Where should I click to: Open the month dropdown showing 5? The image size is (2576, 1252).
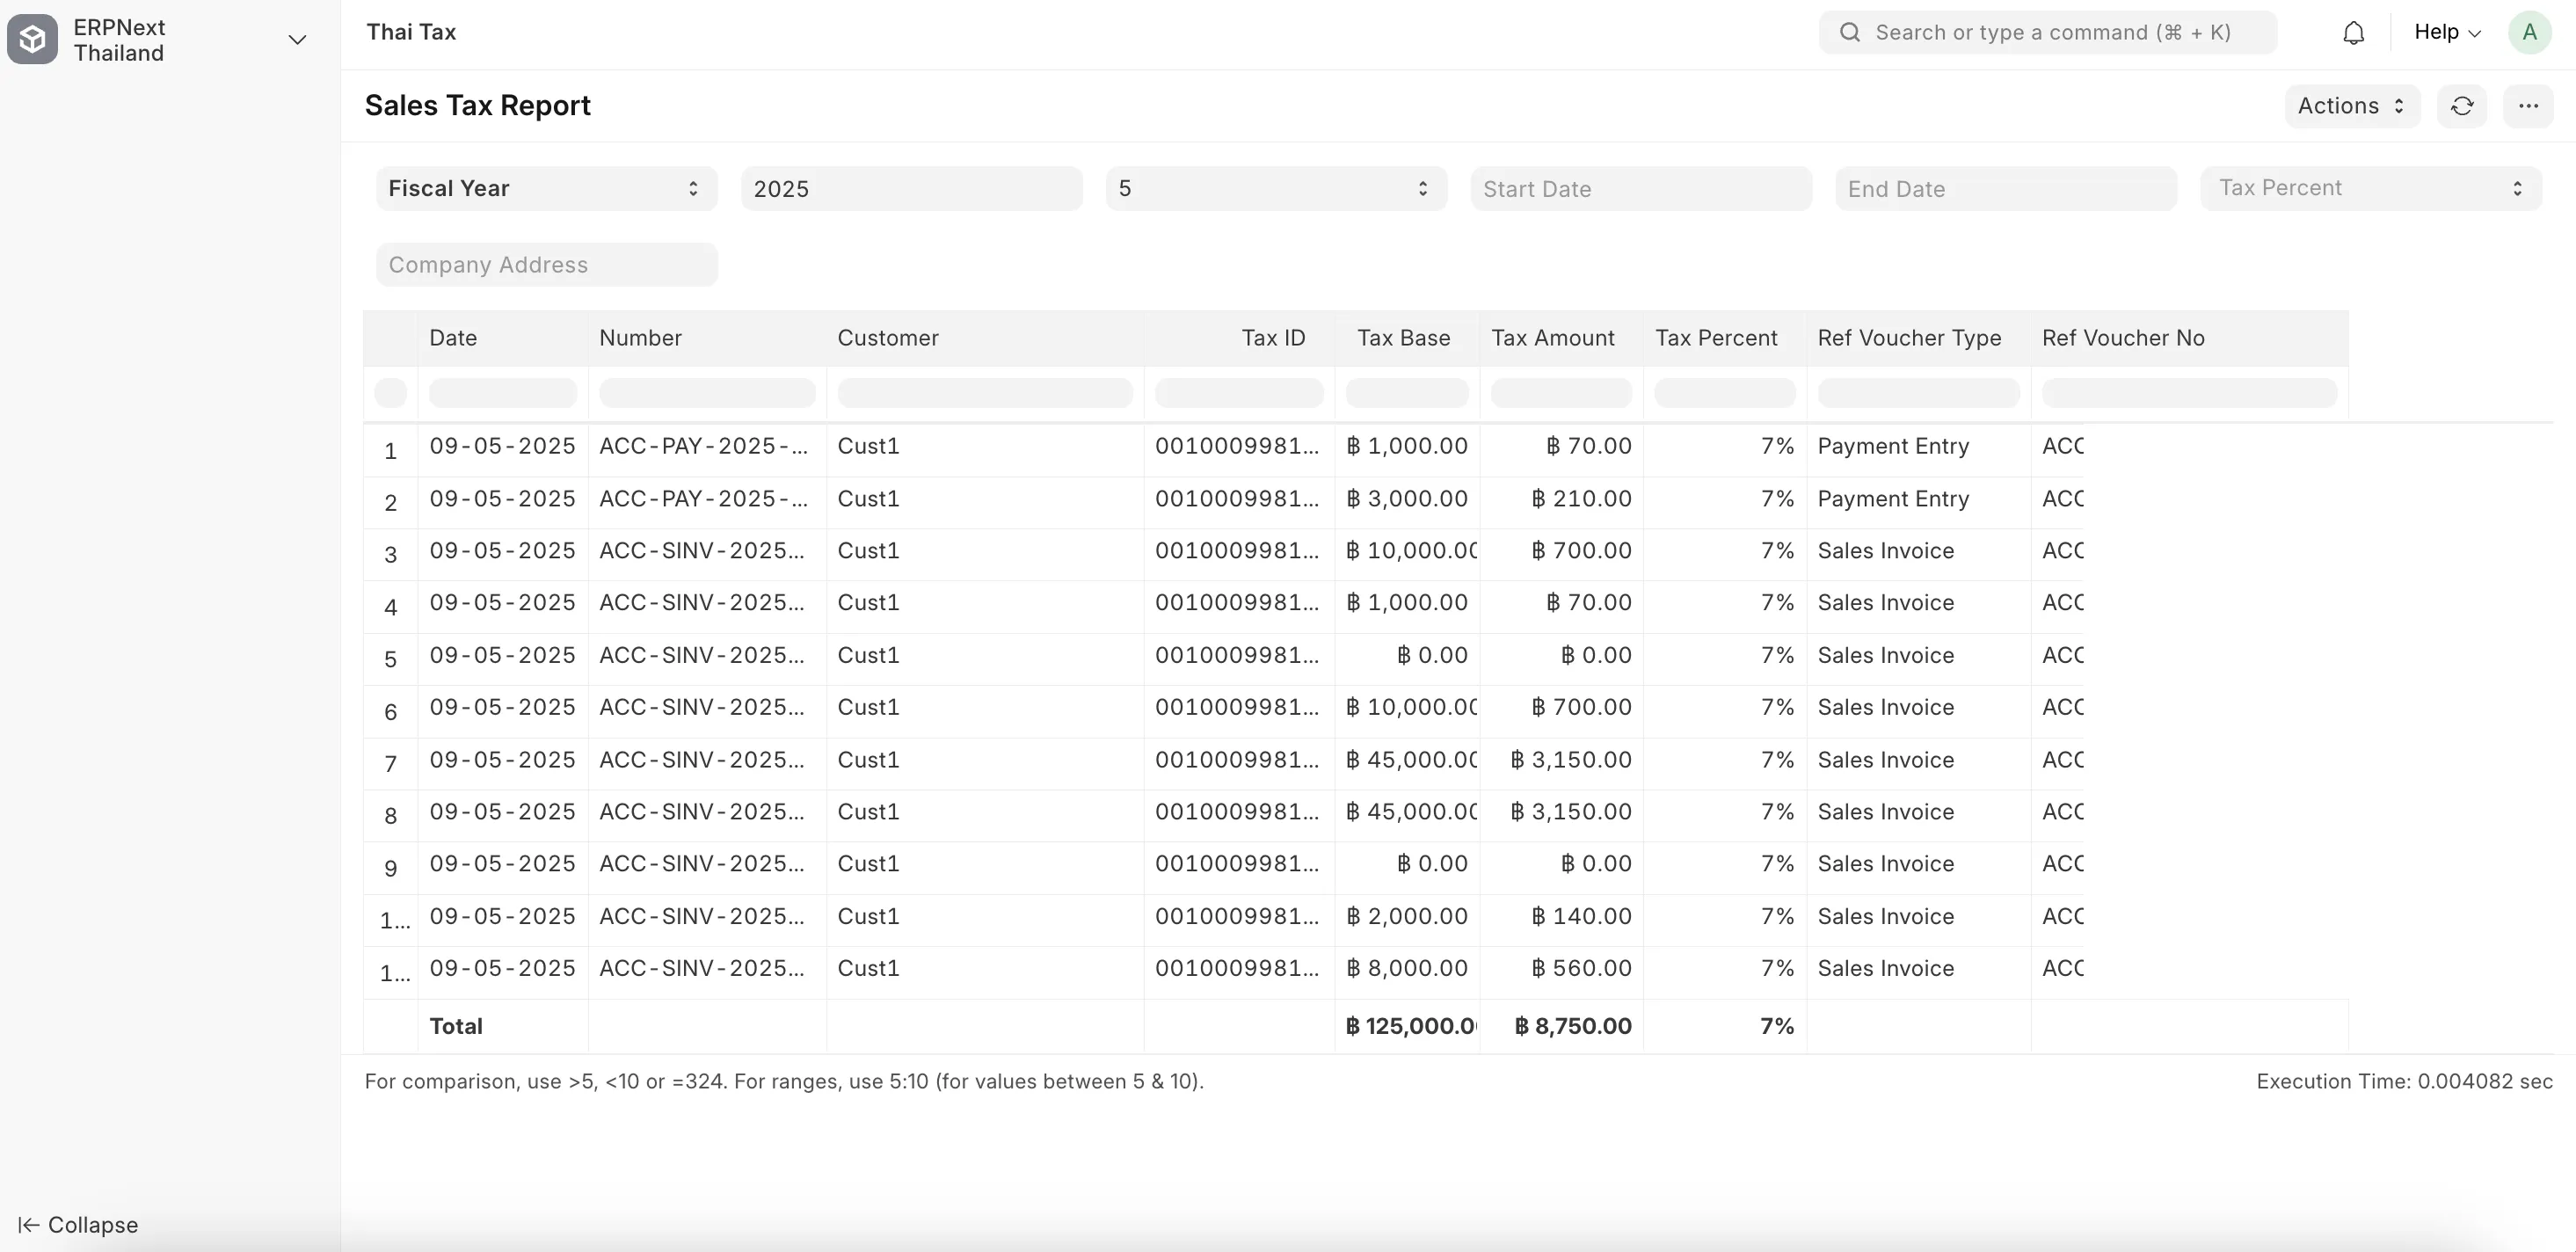point(1275,189)
